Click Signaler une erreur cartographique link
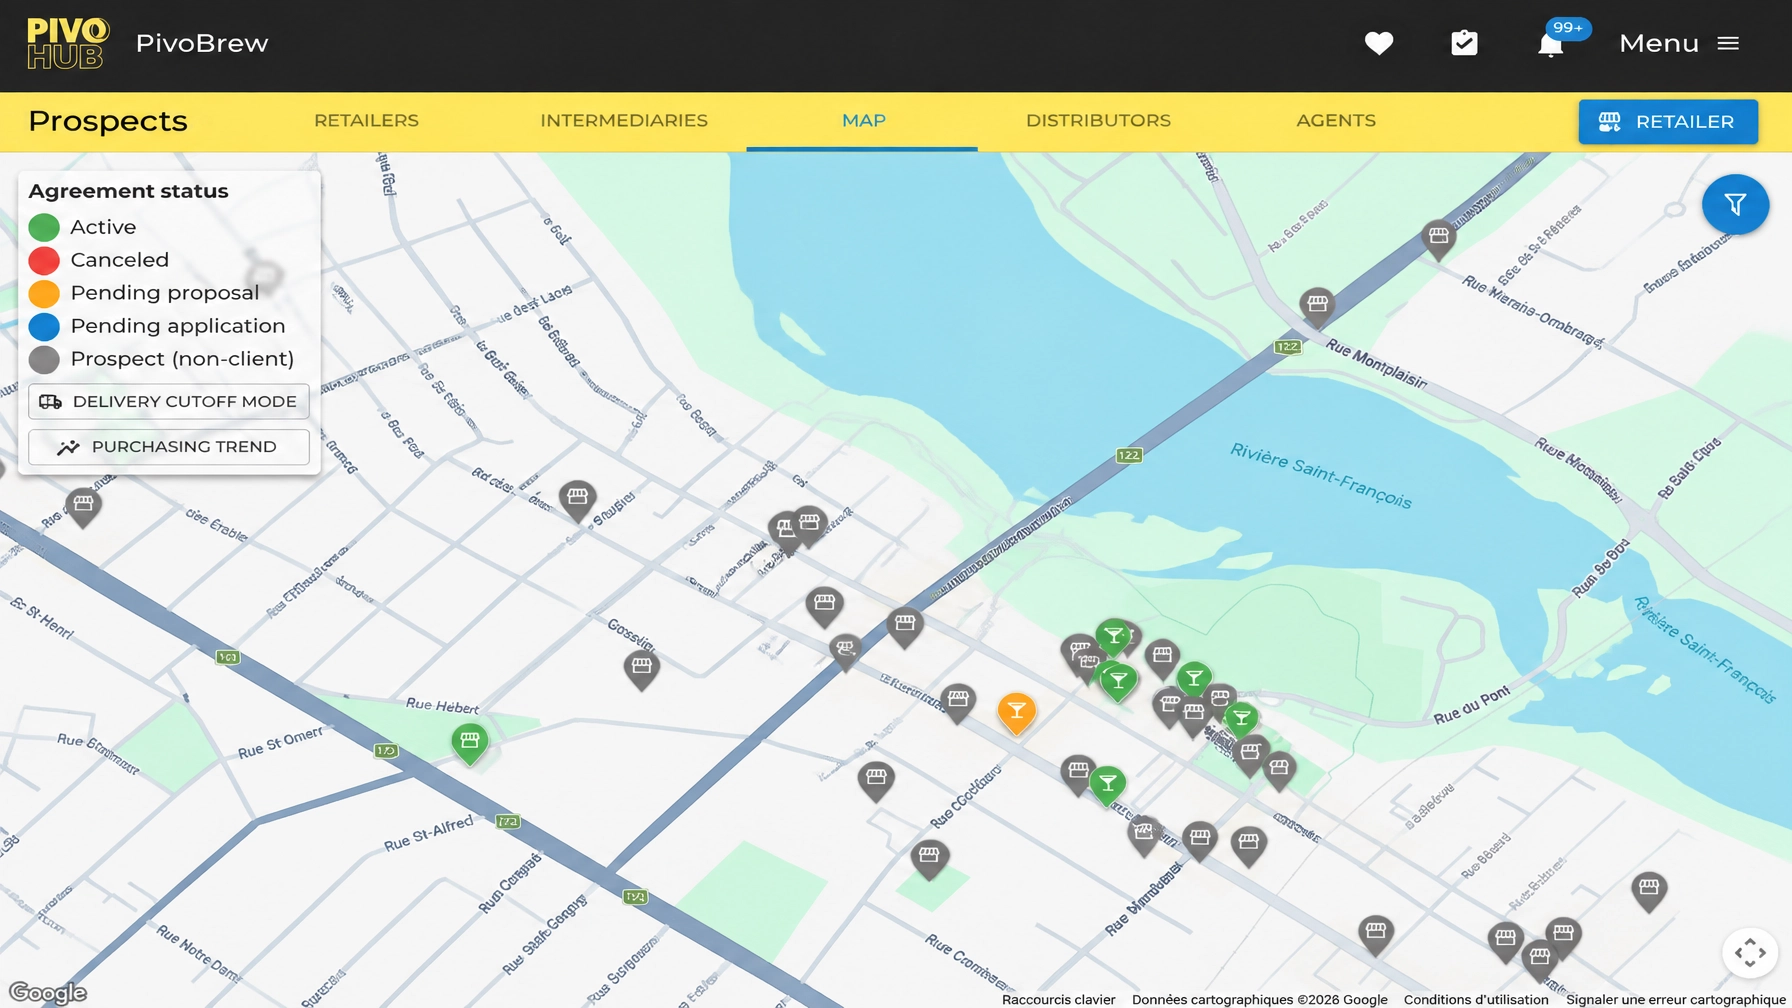 (1676, 999)
